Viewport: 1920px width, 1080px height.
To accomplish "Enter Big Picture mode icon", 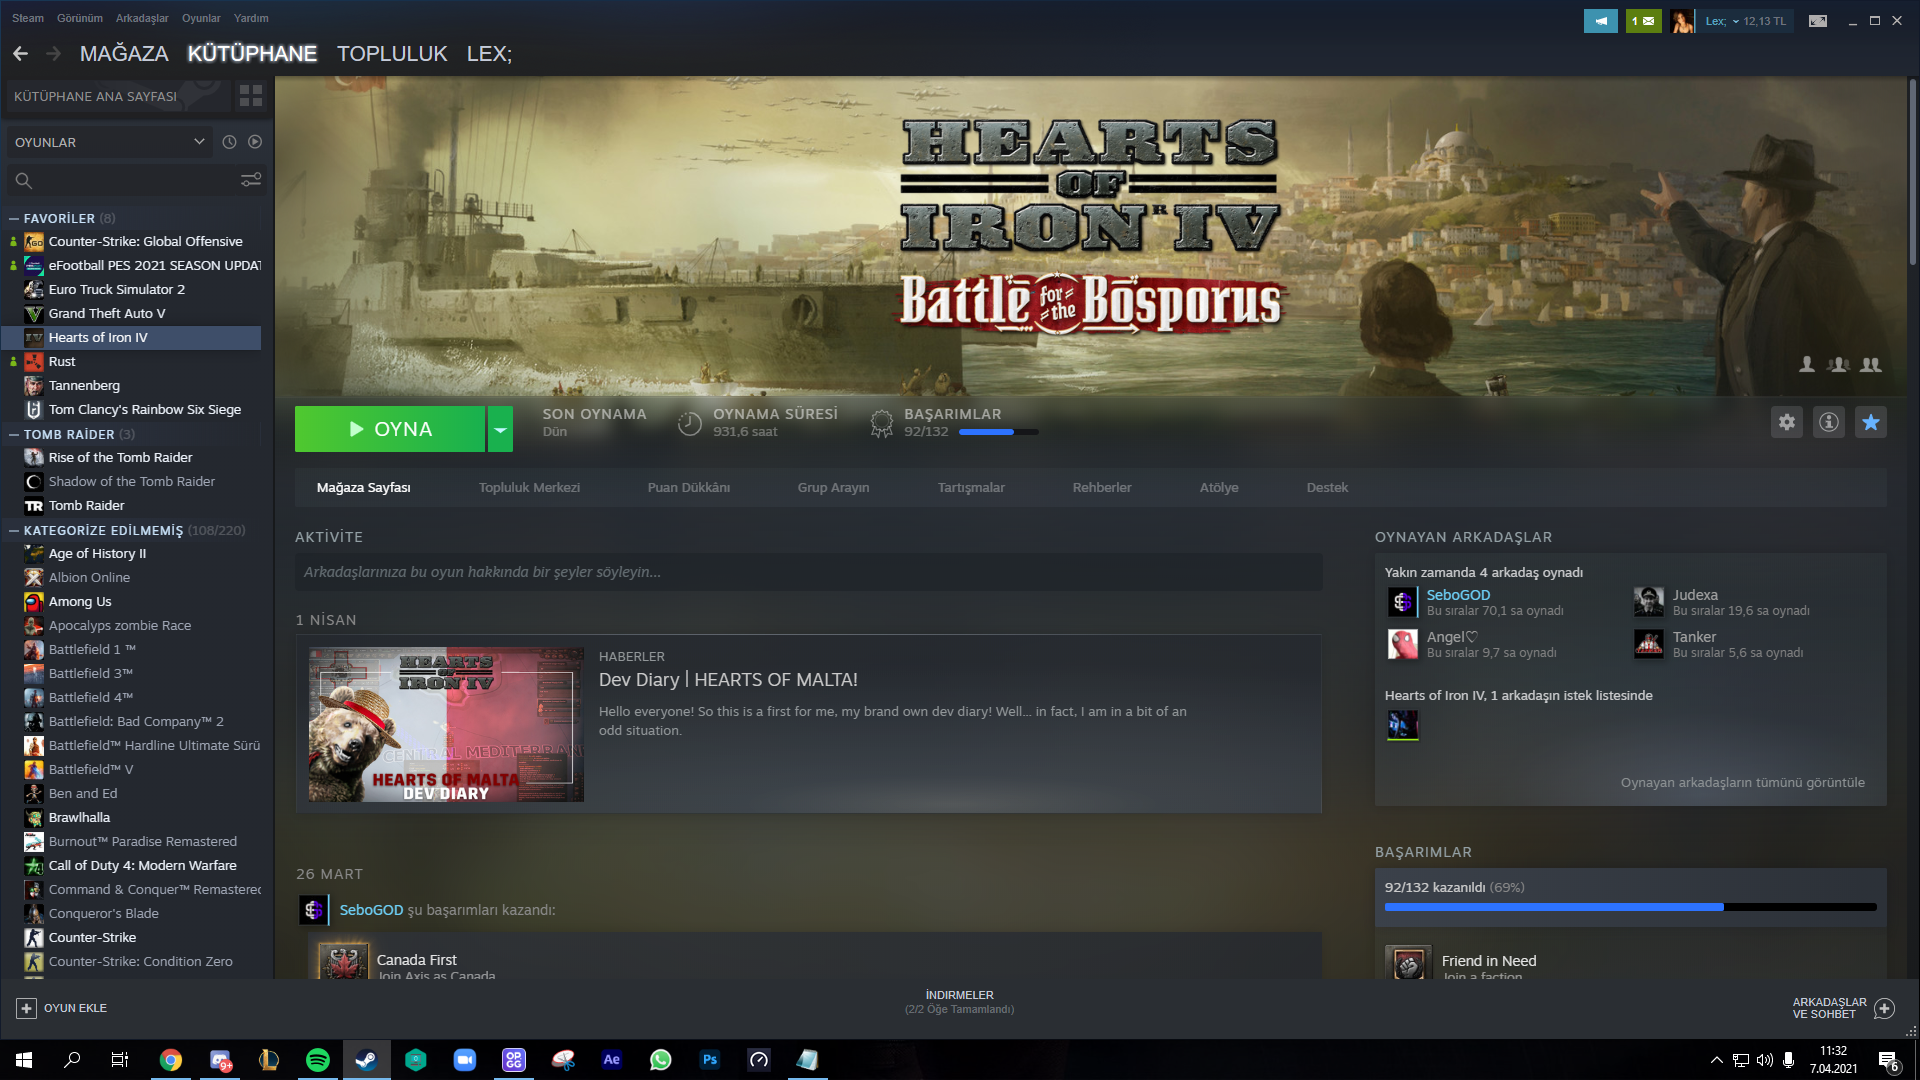I will pyautogui.click(x=1817, y=21).
